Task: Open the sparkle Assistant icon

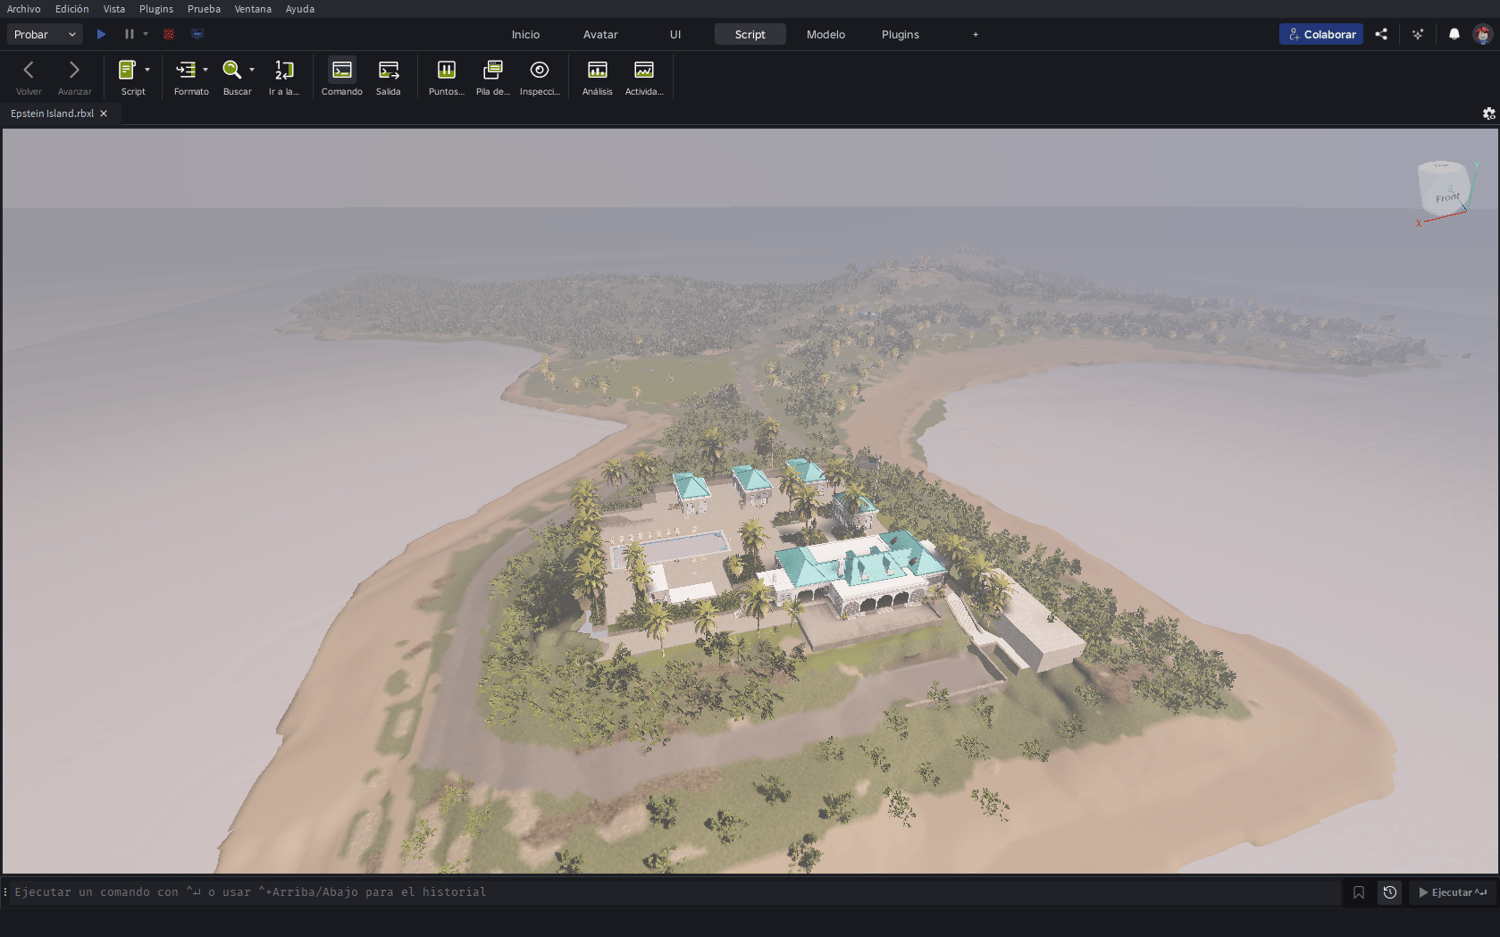Action: tap(1418, 34)
